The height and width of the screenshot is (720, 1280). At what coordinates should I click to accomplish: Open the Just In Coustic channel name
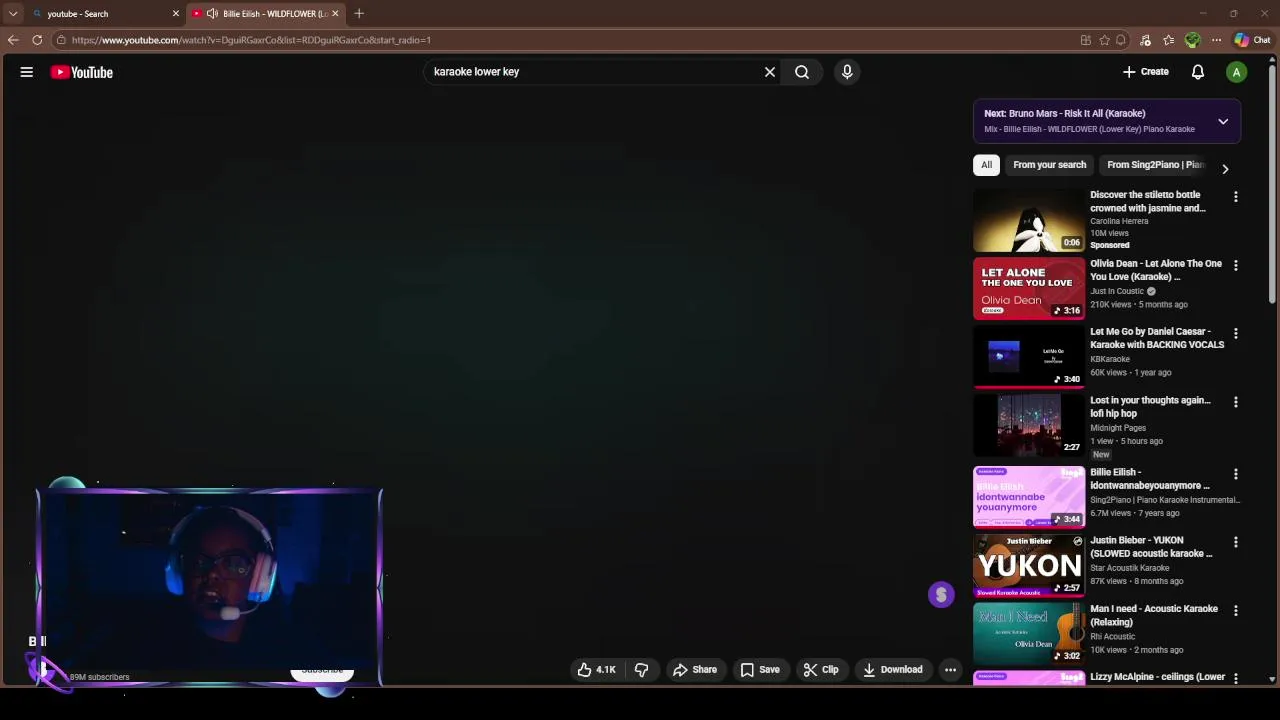[x=1117, y=291]
